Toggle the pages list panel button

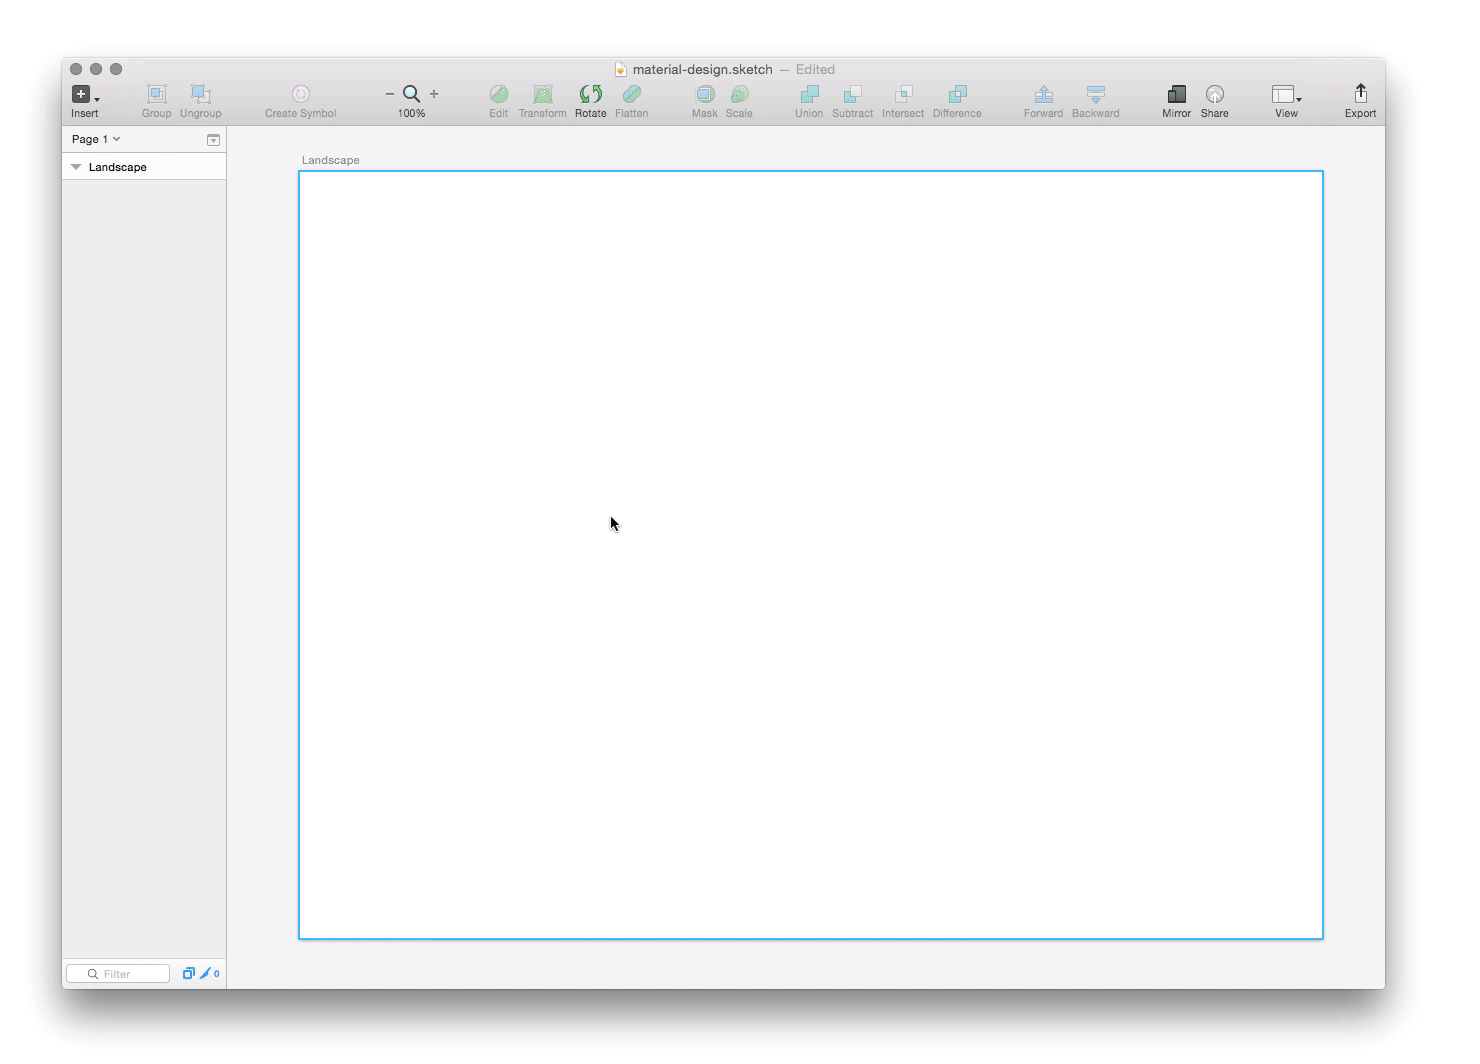[213, 140]
